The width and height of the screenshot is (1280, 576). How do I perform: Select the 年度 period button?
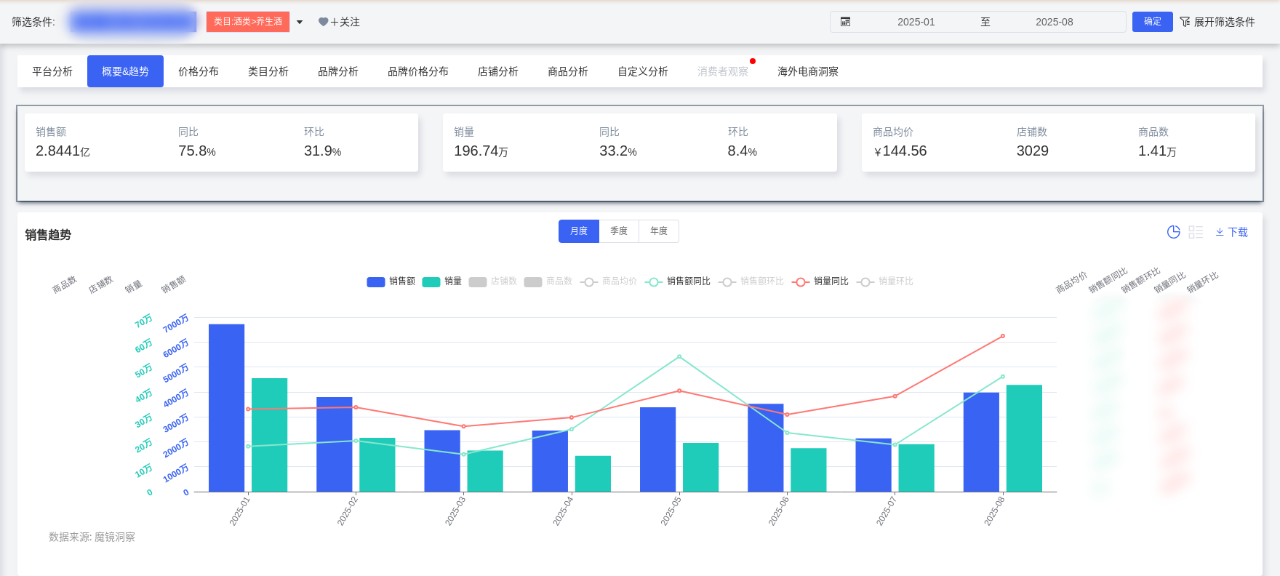pos(658,231)
